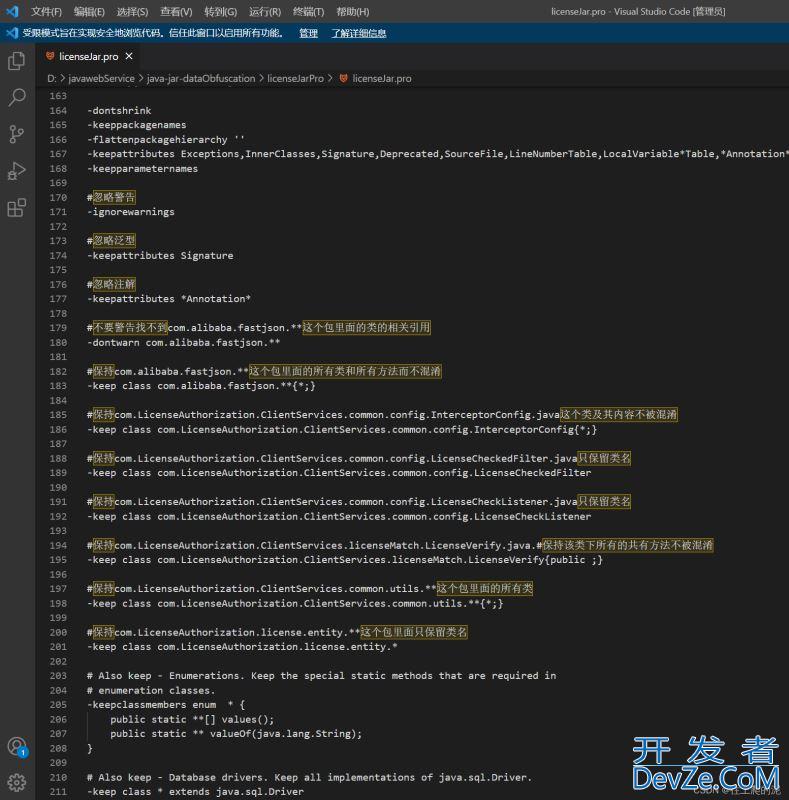
Task: Open the 转到(G) menu
Action: [220, 12]
